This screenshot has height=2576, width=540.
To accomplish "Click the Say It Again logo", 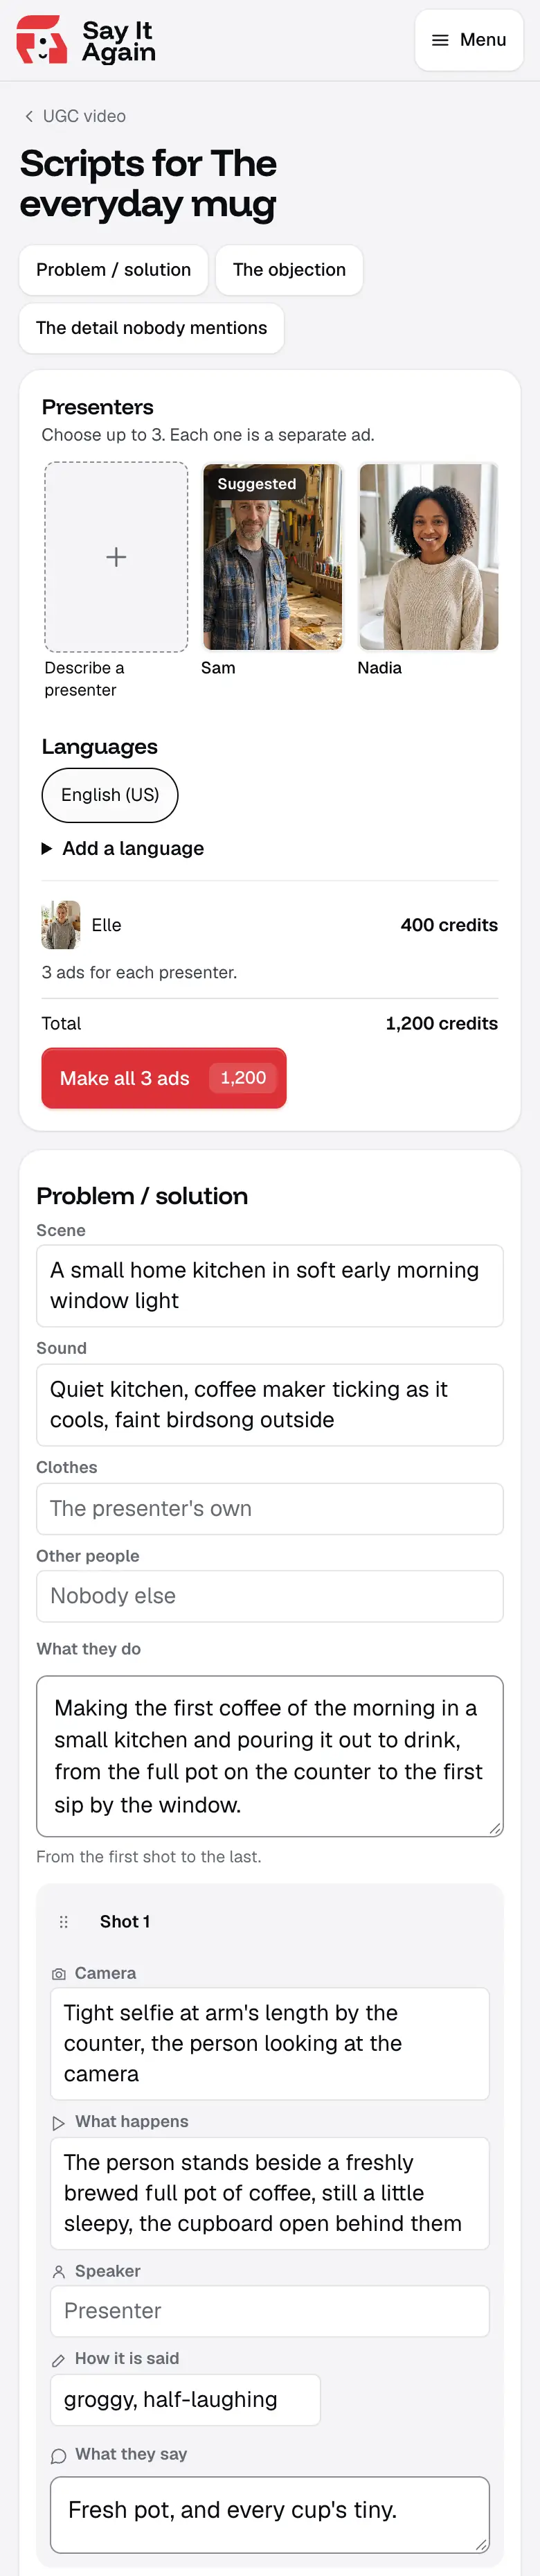I will [86, 40].
